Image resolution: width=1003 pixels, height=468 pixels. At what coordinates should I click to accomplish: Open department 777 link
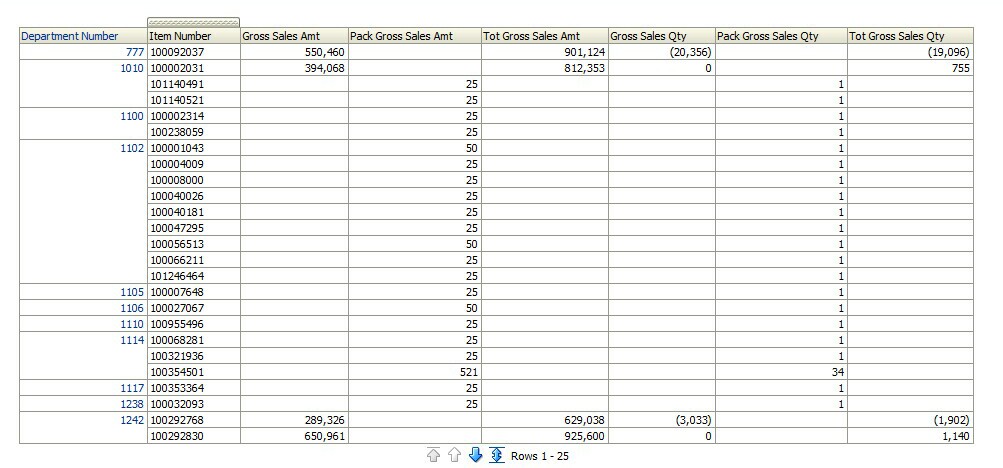pos(135,52)
